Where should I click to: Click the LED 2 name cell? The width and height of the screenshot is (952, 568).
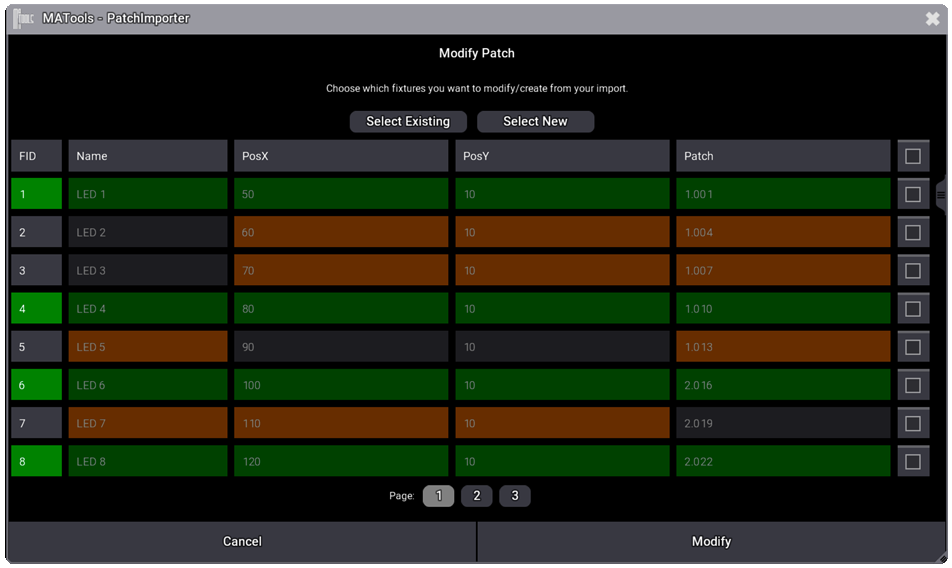148,232
